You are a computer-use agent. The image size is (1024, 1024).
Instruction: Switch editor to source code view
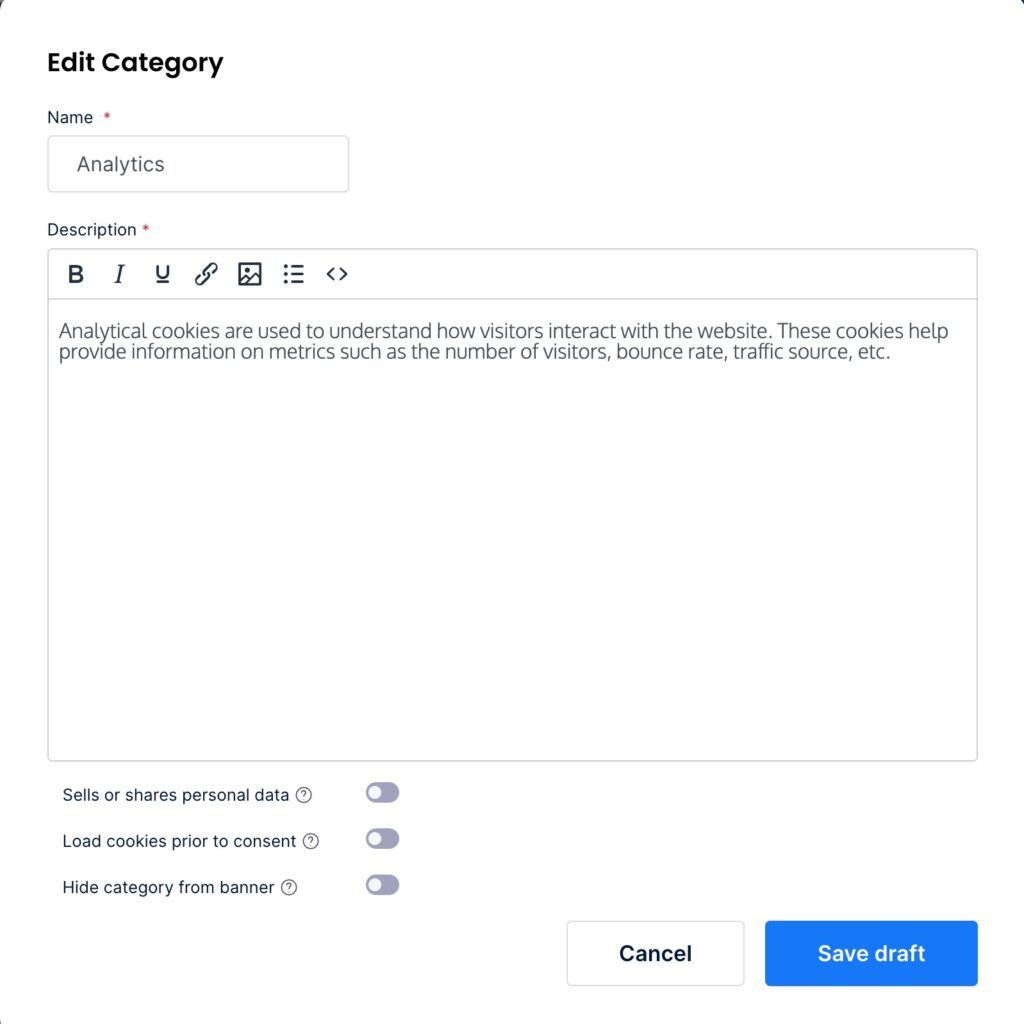pyautogui.click(x=337, y=274)
